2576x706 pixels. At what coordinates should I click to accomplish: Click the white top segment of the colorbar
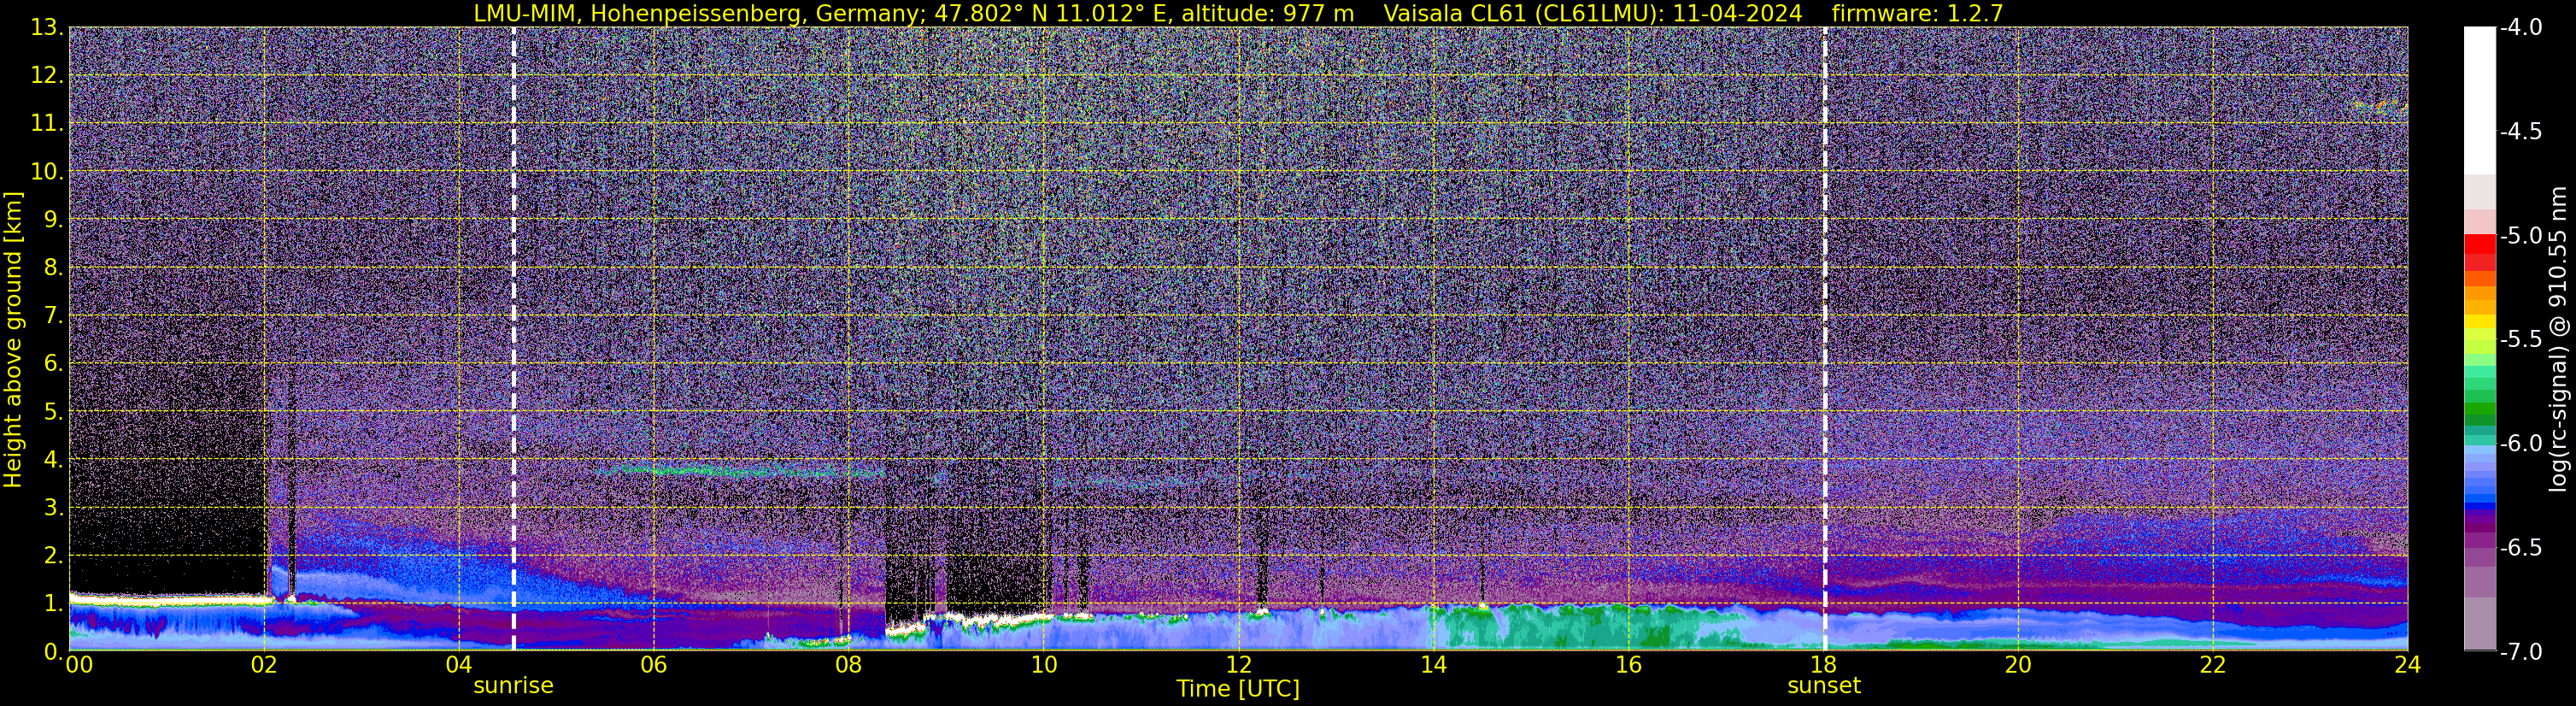[2479, 100]
